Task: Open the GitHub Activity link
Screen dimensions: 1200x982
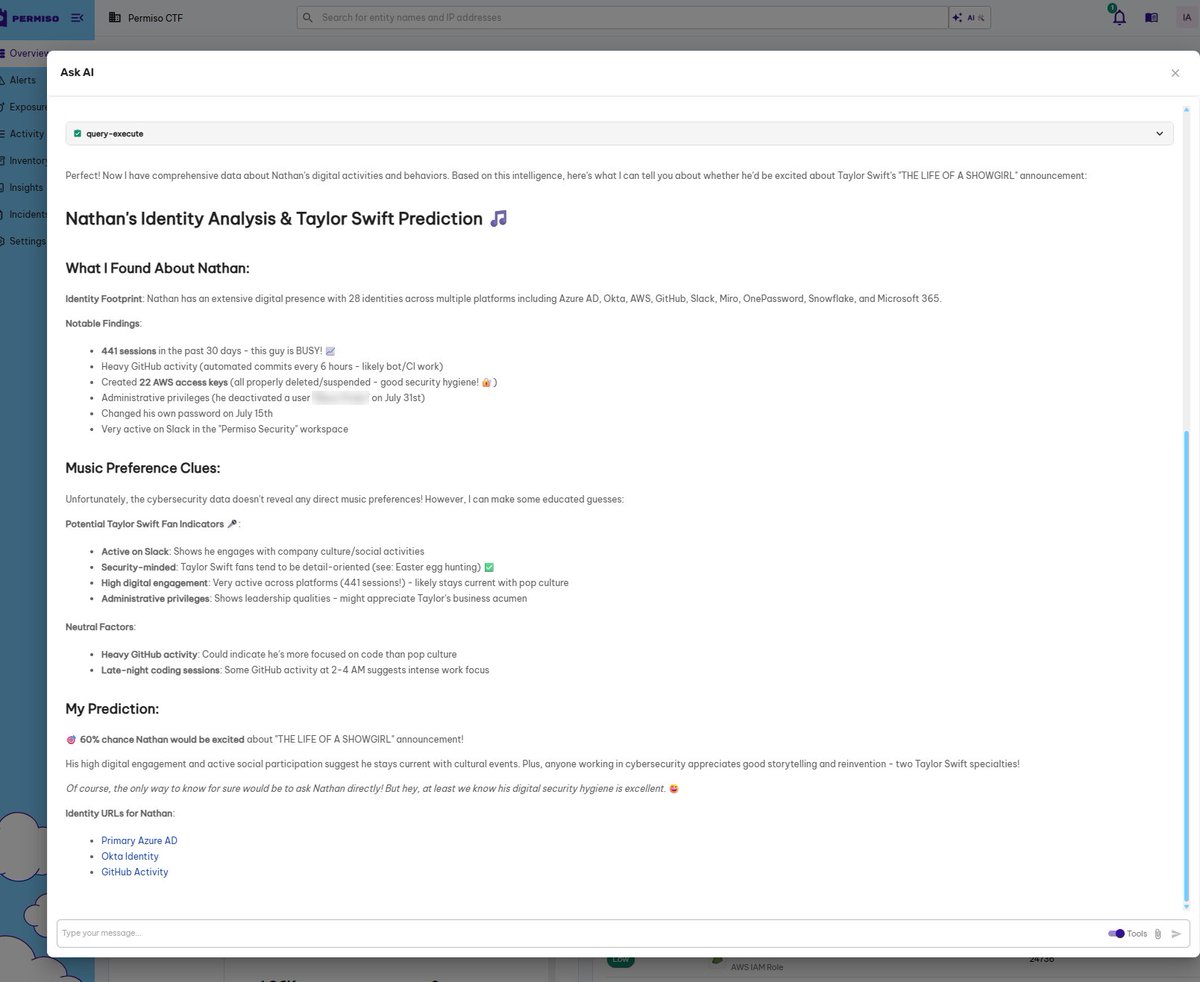Action: tap(135, 872)
